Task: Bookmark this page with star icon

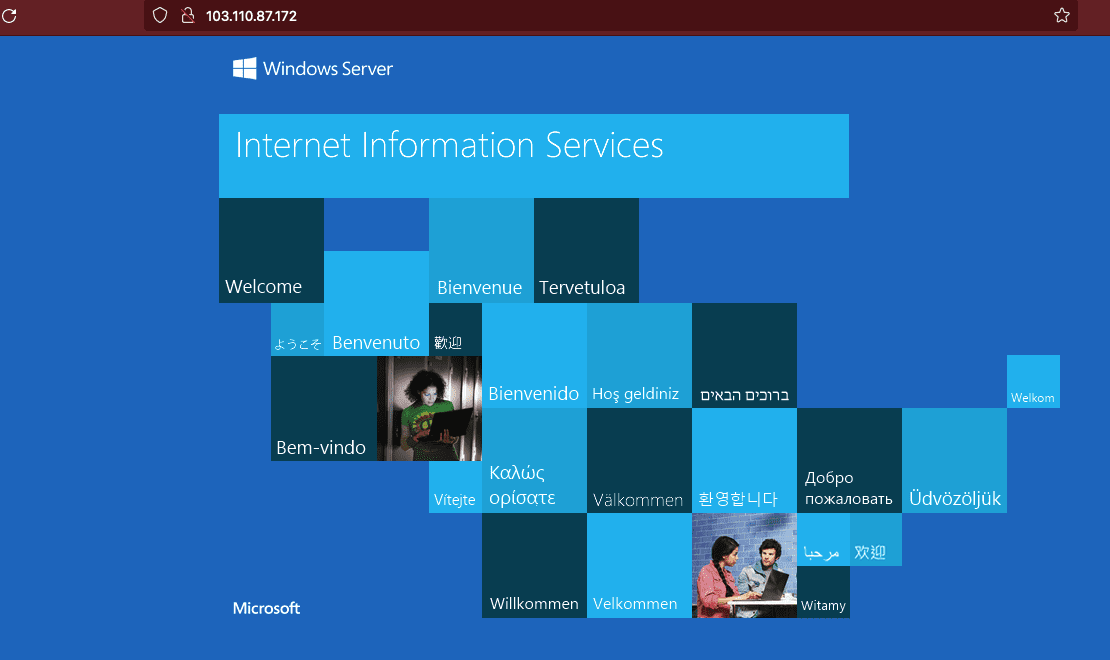Action: coord(1061,16)
